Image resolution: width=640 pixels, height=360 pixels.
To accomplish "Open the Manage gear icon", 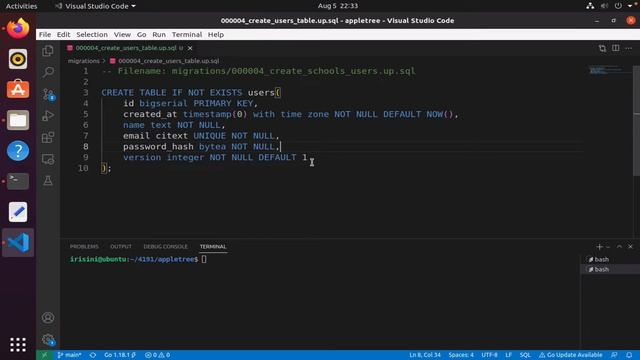I will click(48, 339).
